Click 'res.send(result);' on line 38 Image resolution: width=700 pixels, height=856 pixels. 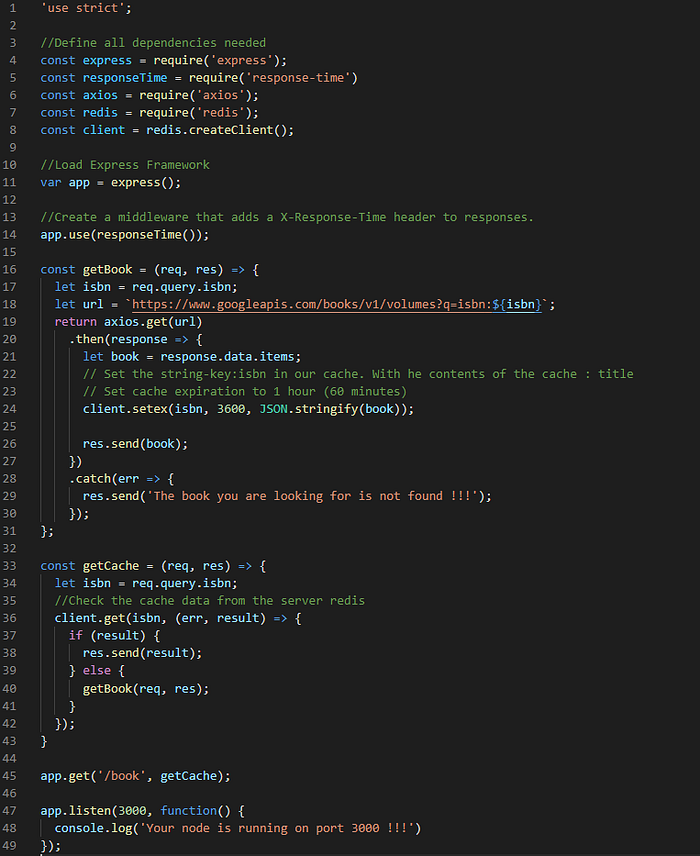(143, 653)
